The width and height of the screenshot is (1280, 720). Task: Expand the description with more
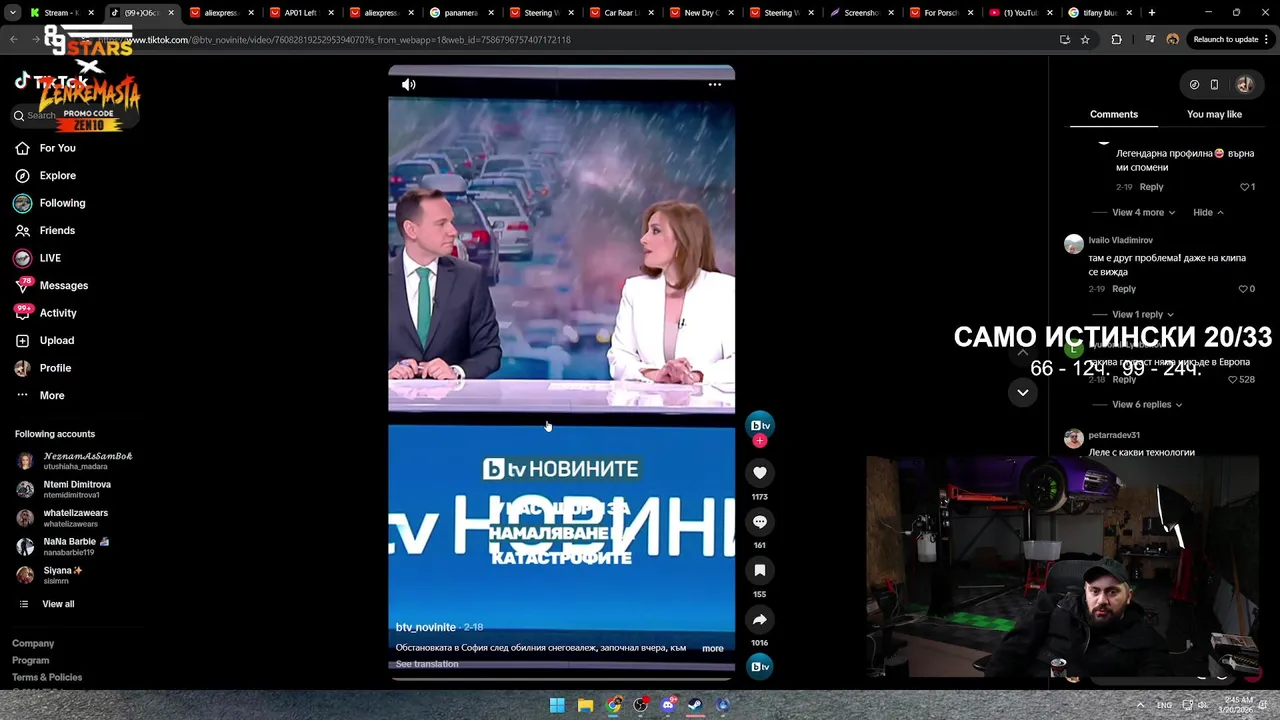tap(712, 649)
